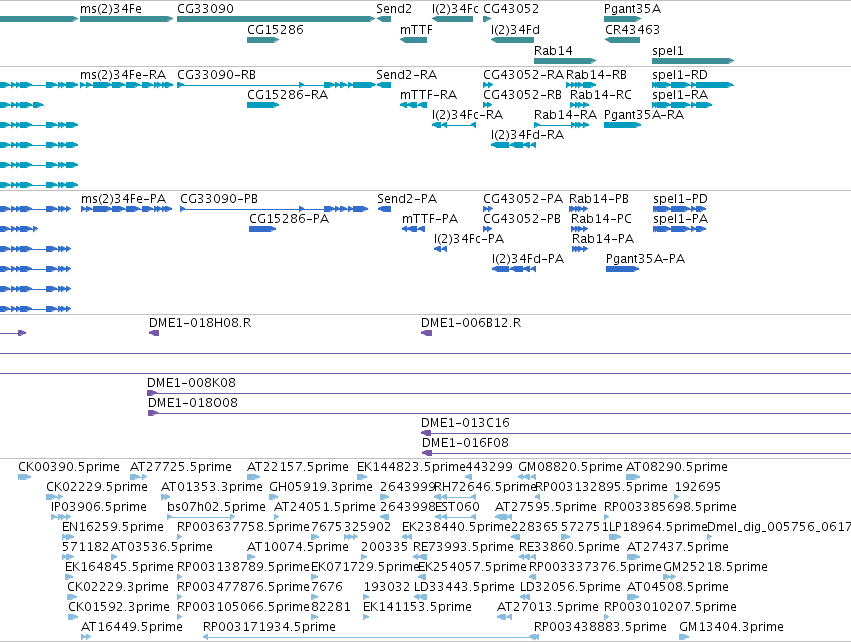851x642 pixels.
Task: Select transcript Rab14-RA
Action: tap(565, 115)
